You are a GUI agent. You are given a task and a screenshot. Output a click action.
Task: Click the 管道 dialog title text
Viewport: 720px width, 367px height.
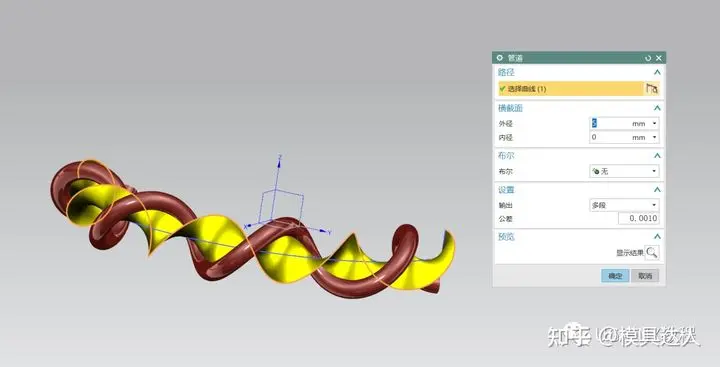point(515,58)
